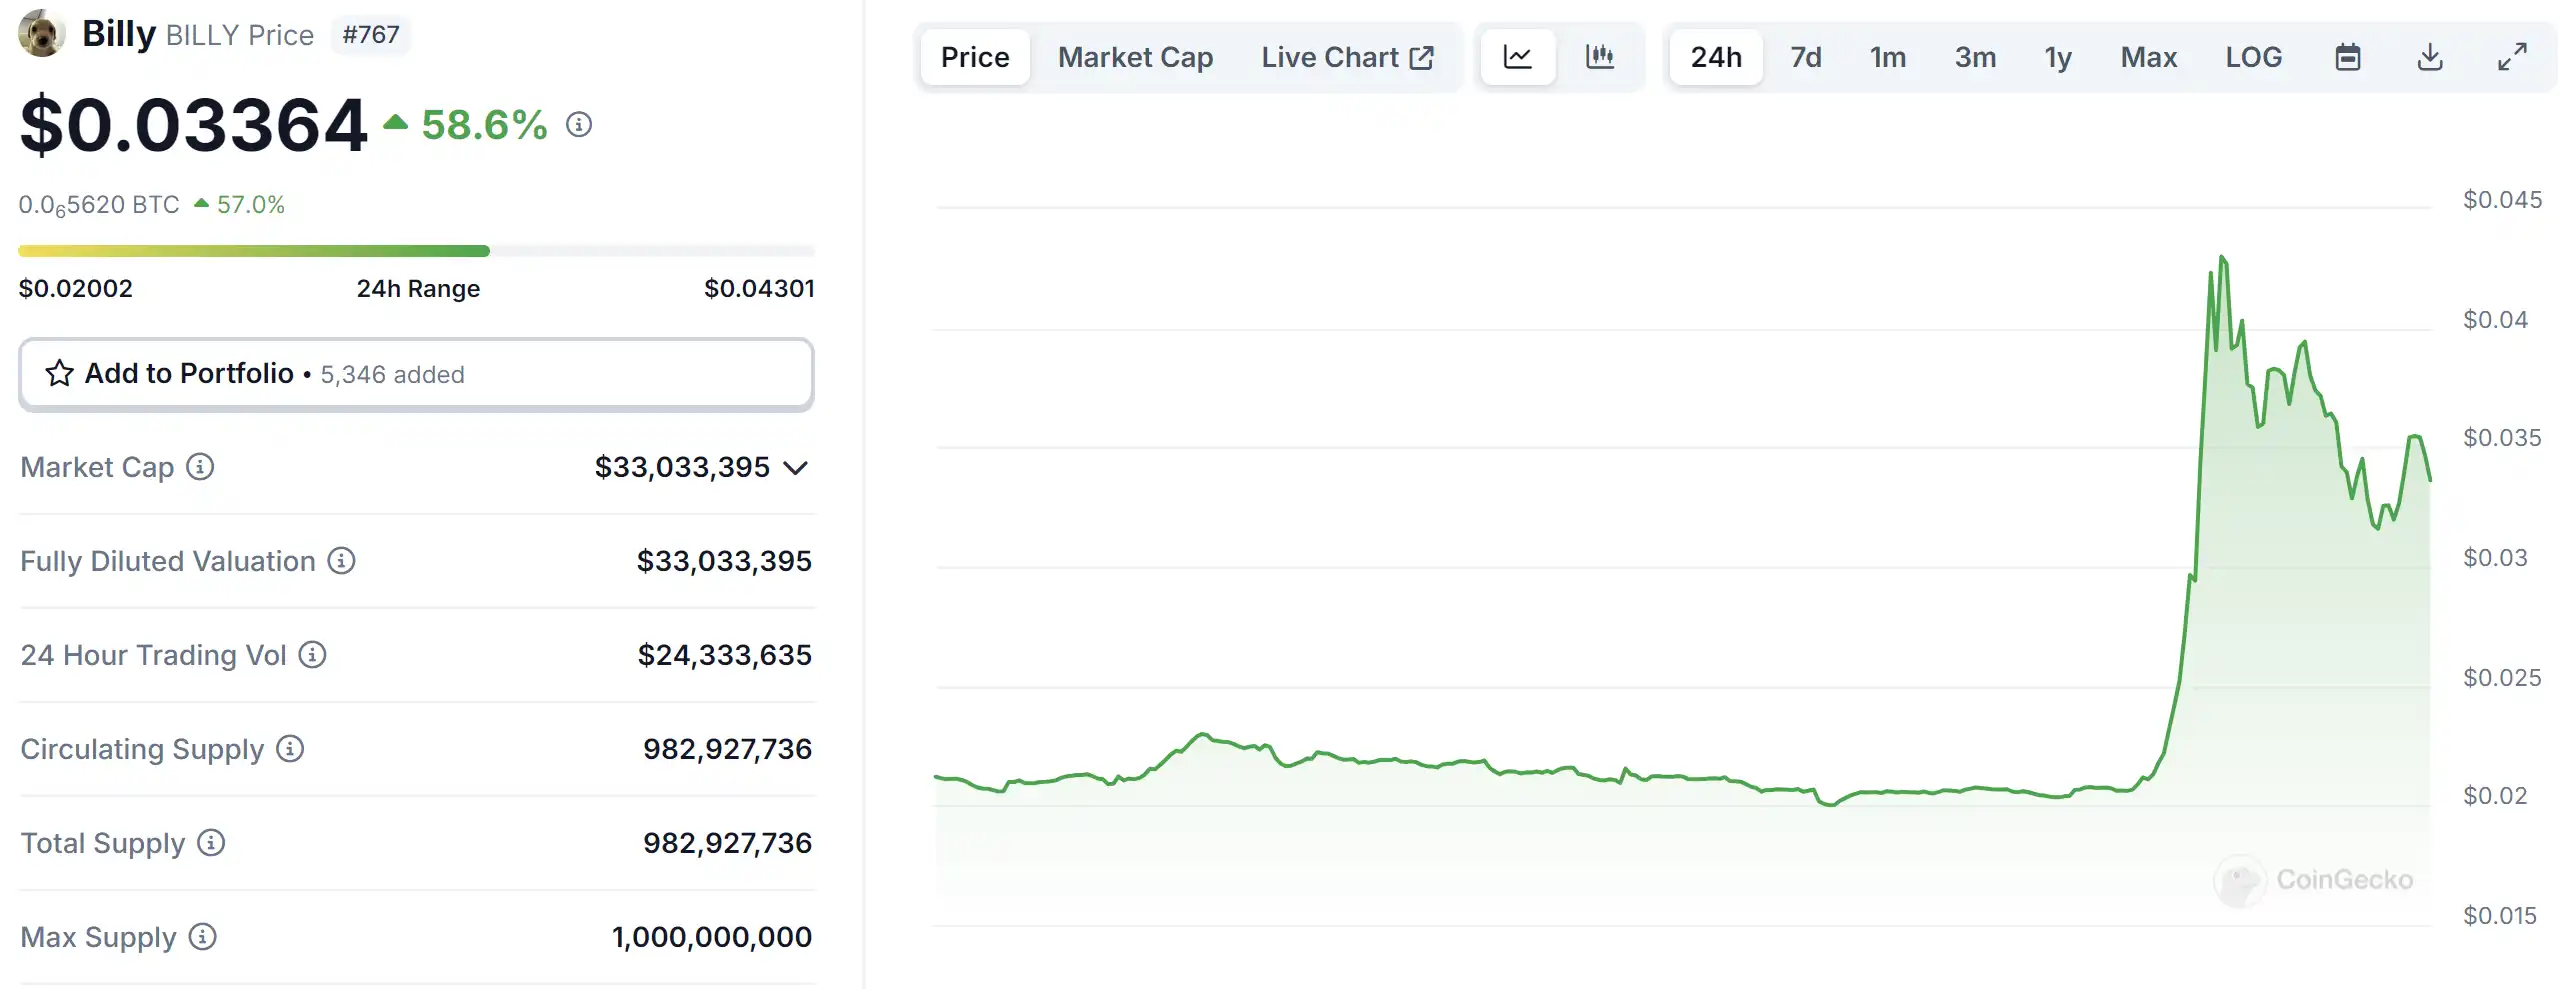
Task: Select the 1y time range
Action: (2057, 57)
